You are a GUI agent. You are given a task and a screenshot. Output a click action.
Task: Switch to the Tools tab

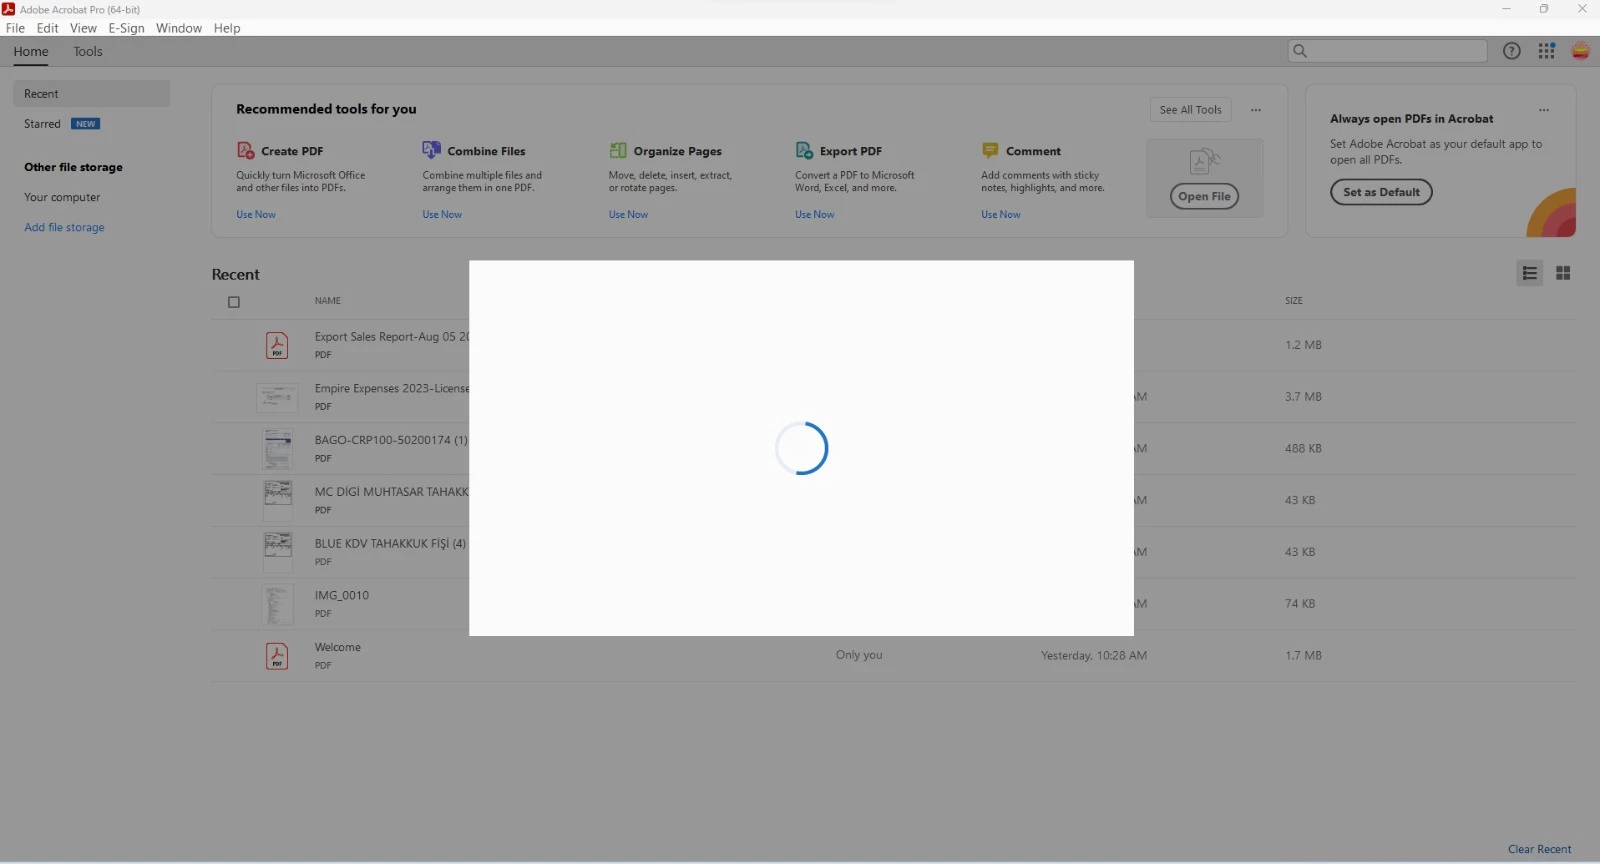click(x=88, y=52)
